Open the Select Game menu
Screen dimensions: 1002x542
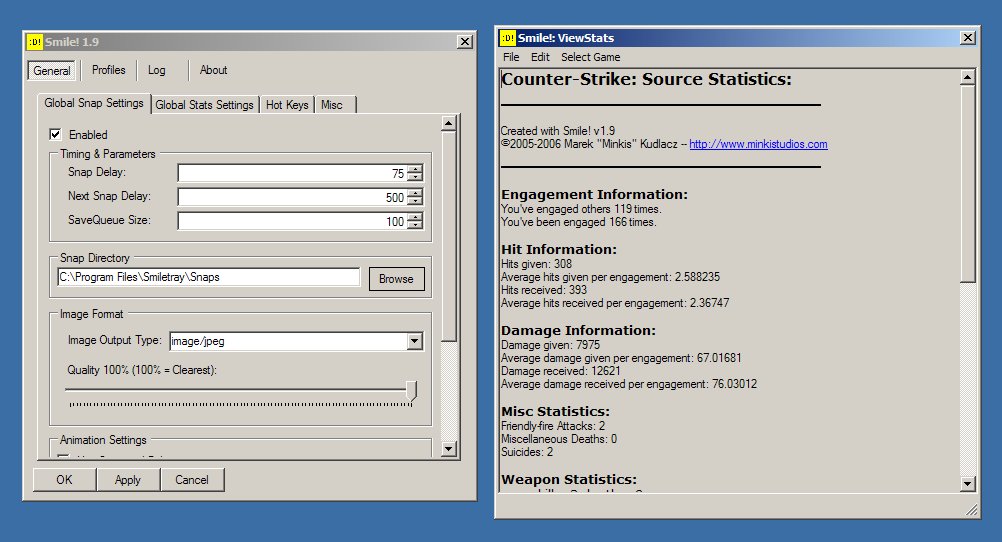590,57
